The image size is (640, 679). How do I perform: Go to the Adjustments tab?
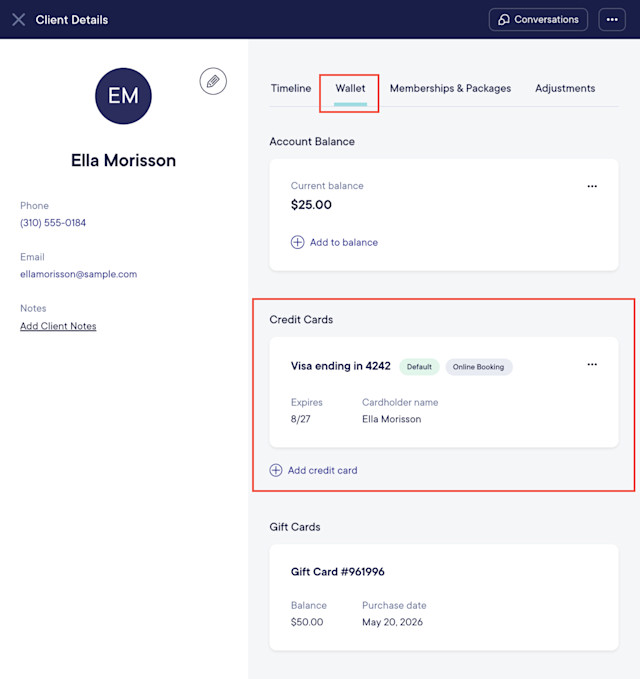pyautogui.click(x=565, y=88)
